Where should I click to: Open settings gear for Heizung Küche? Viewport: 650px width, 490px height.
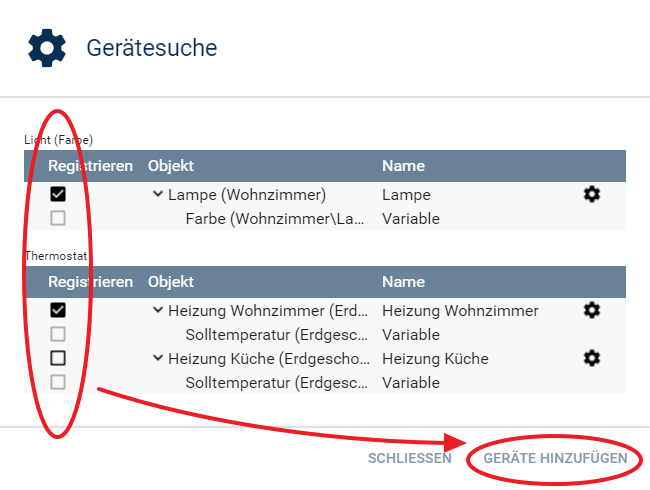pyautogui.click(x=592, y=357)
